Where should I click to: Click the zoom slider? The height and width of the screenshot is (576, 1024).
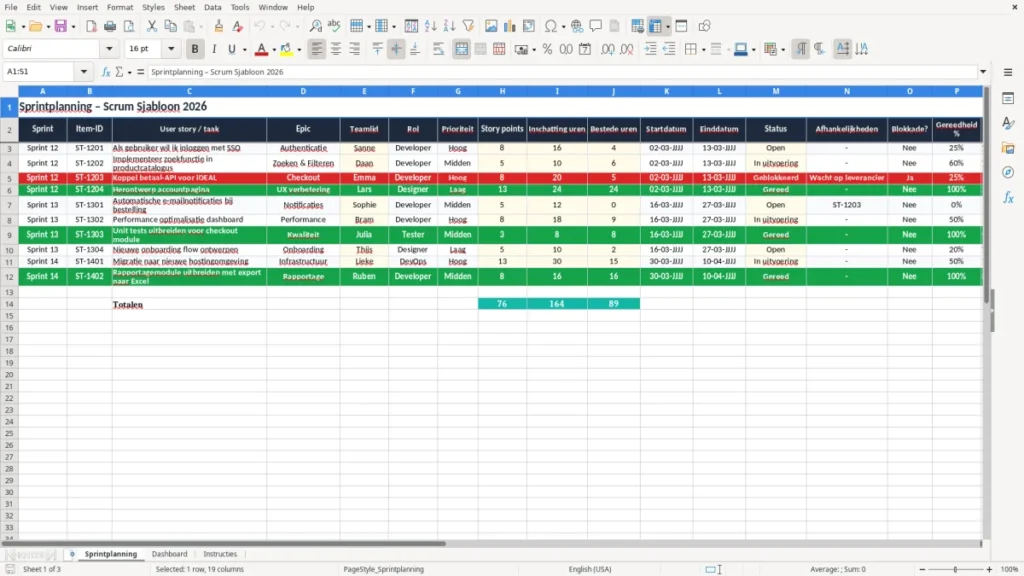(955, 569)
